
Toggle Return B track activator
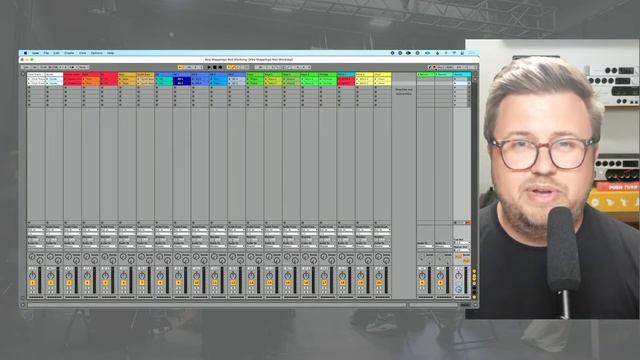click(440, 282)
